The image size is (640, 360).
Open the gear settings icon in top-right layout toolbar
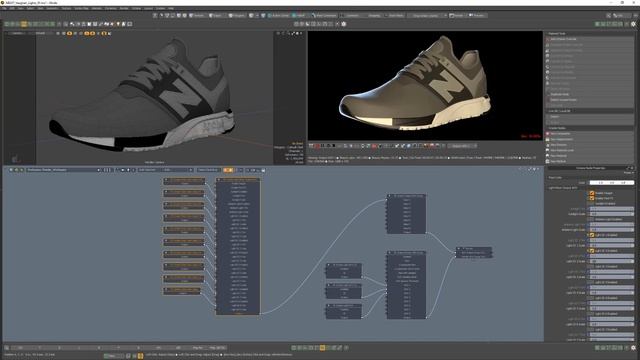(633, 24)
